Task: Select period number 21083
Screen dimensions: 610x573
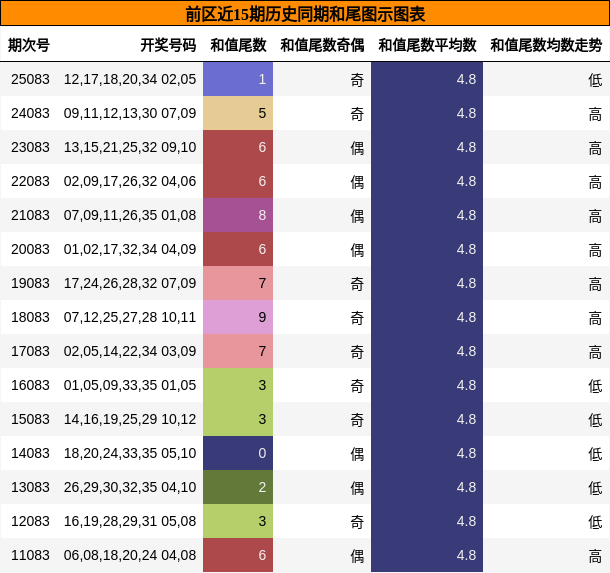Action: click(30, 215)
